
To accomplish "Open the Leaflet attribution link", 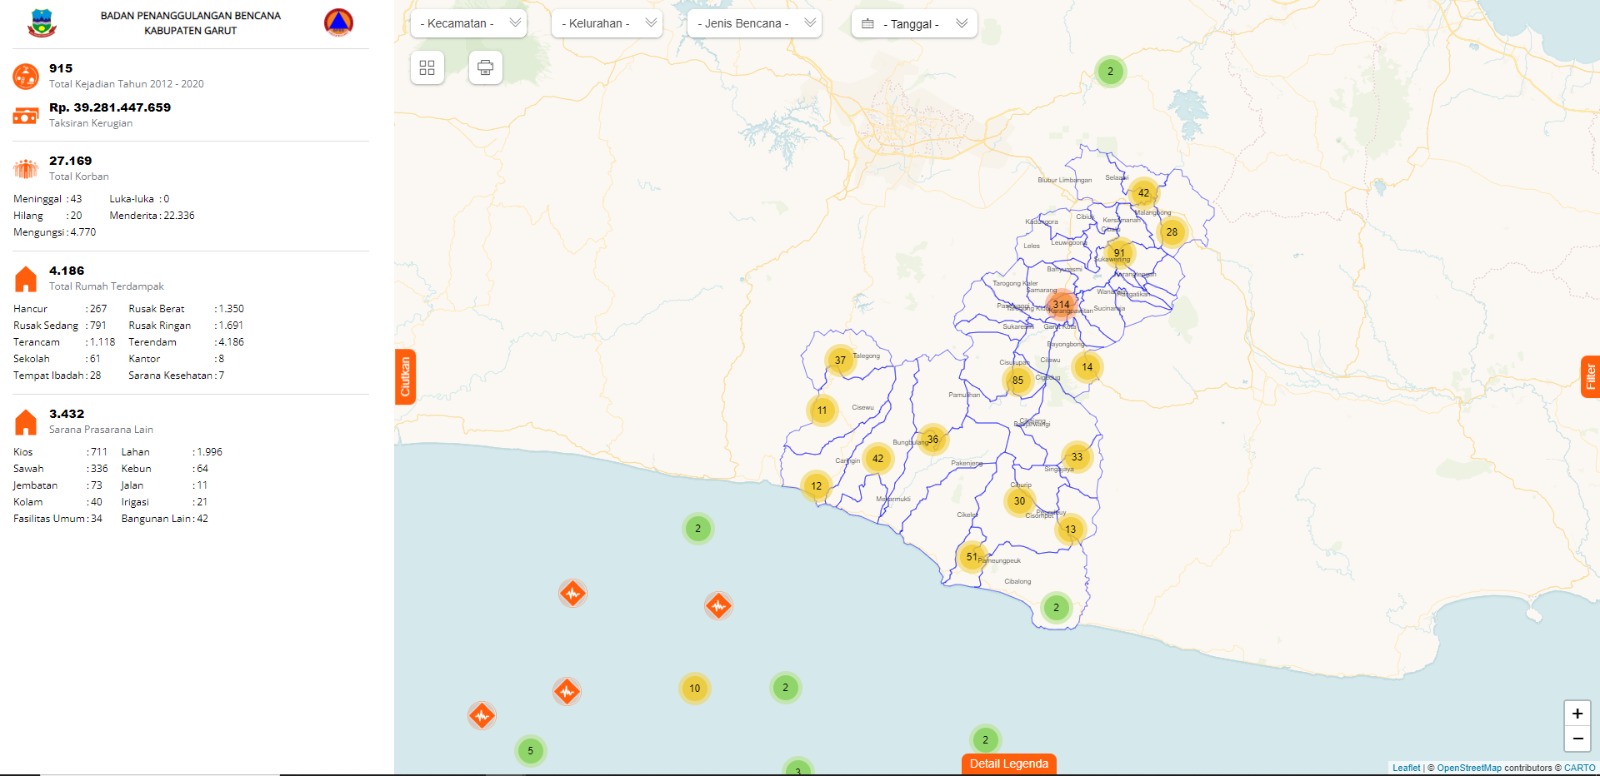I will tap(1406, 768).
